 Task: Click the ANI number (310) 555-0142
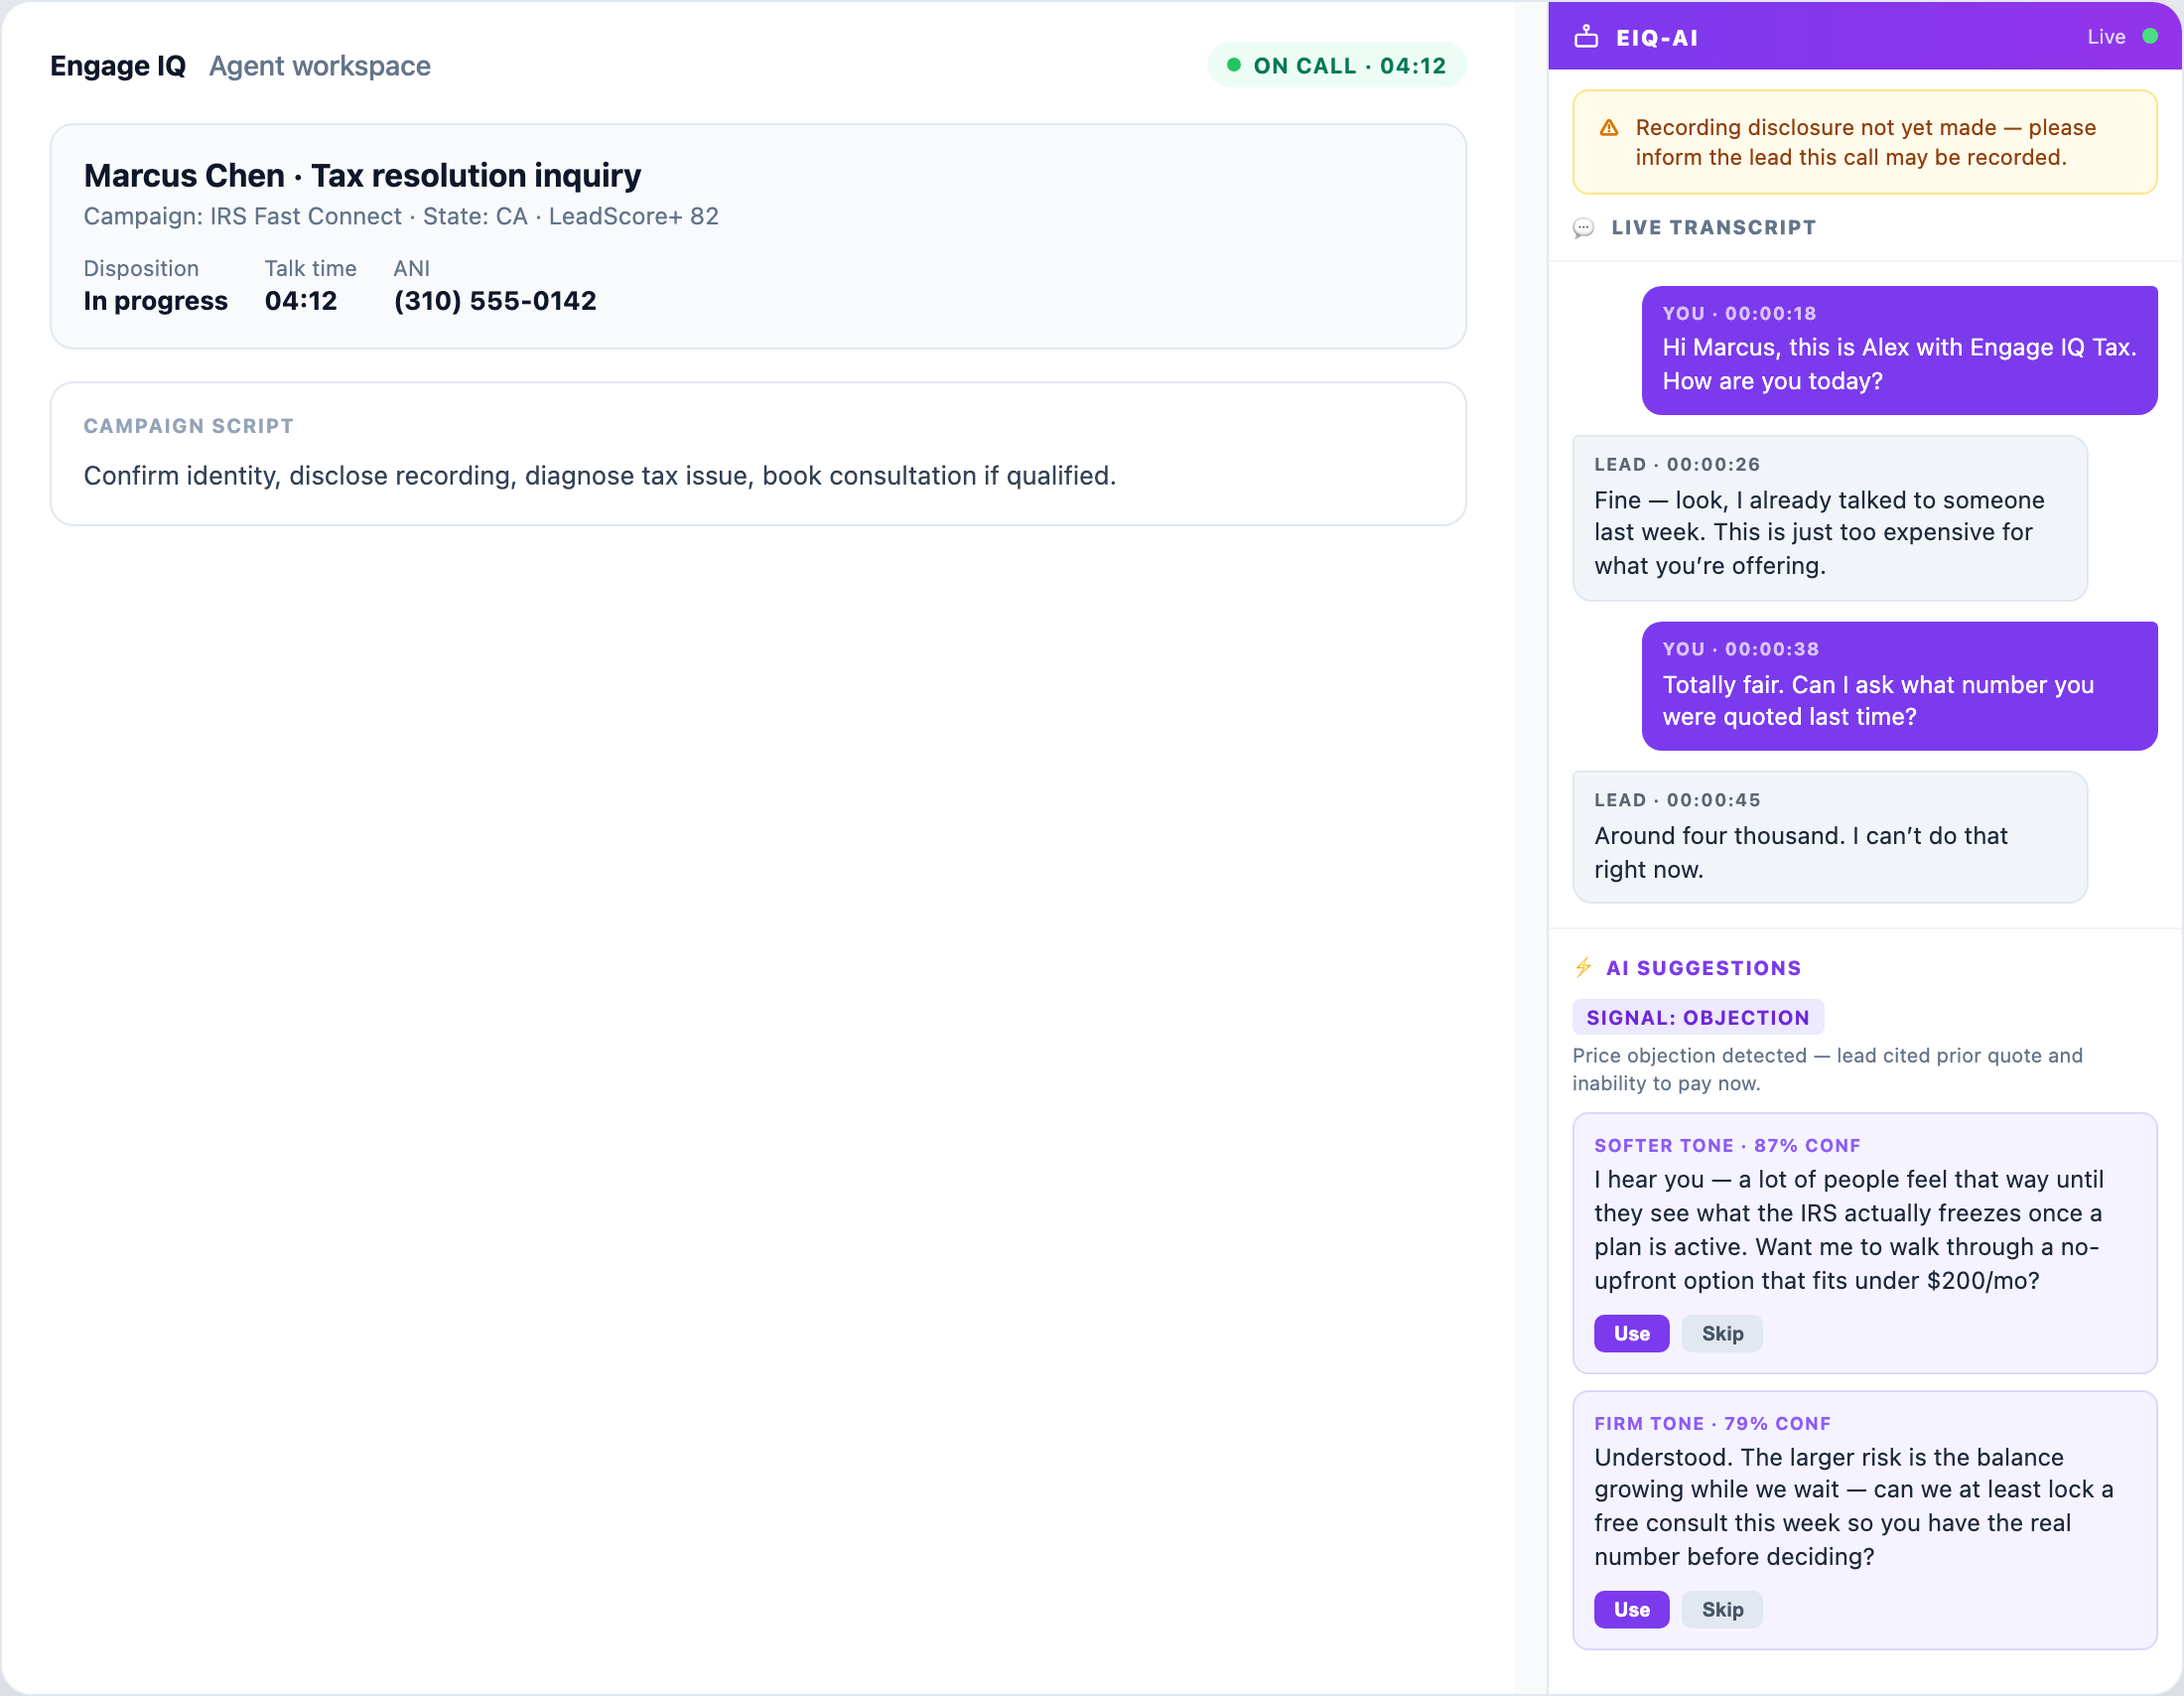coord(495,301)
